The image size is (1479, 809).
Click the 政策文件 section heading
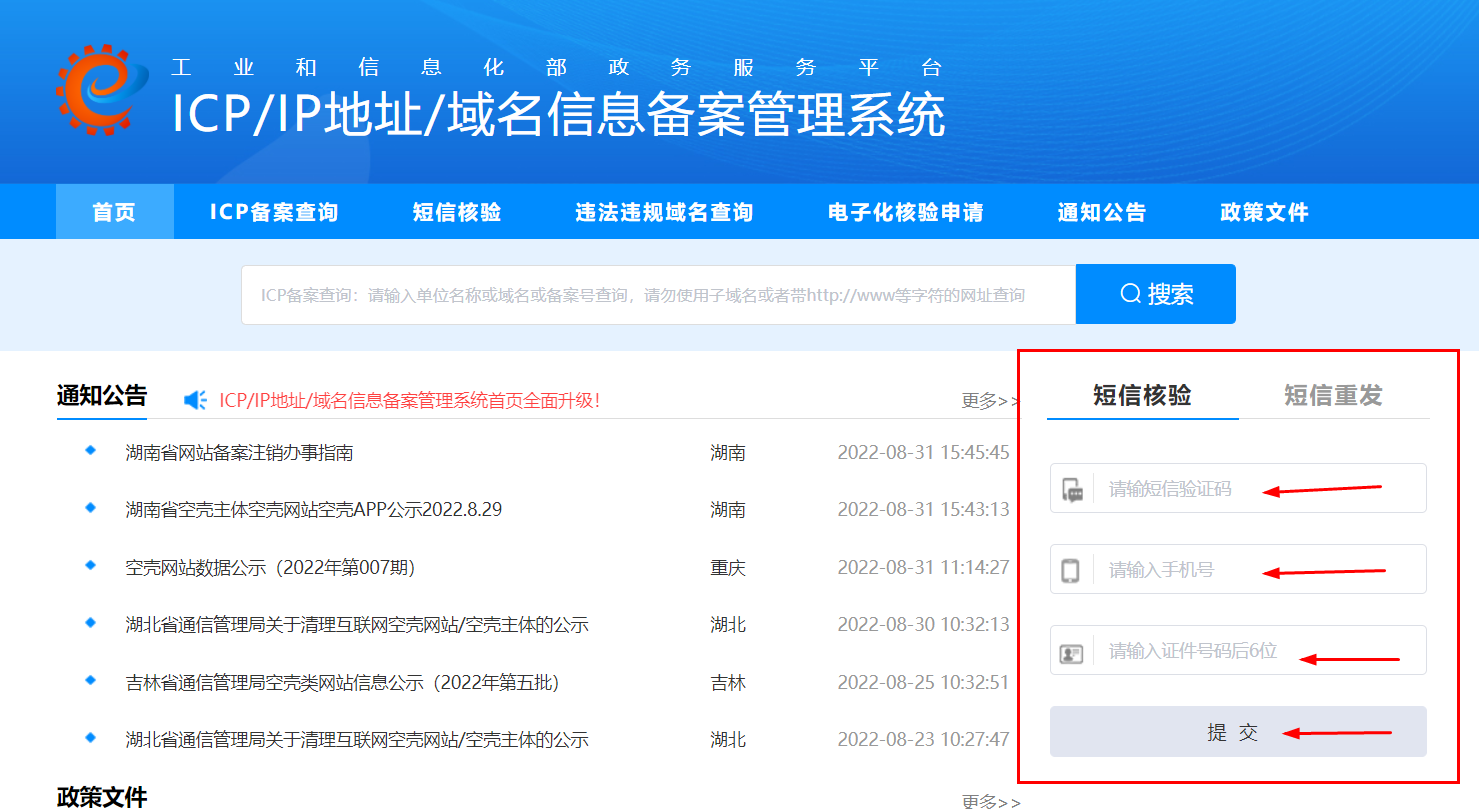[x=102, y=797]
